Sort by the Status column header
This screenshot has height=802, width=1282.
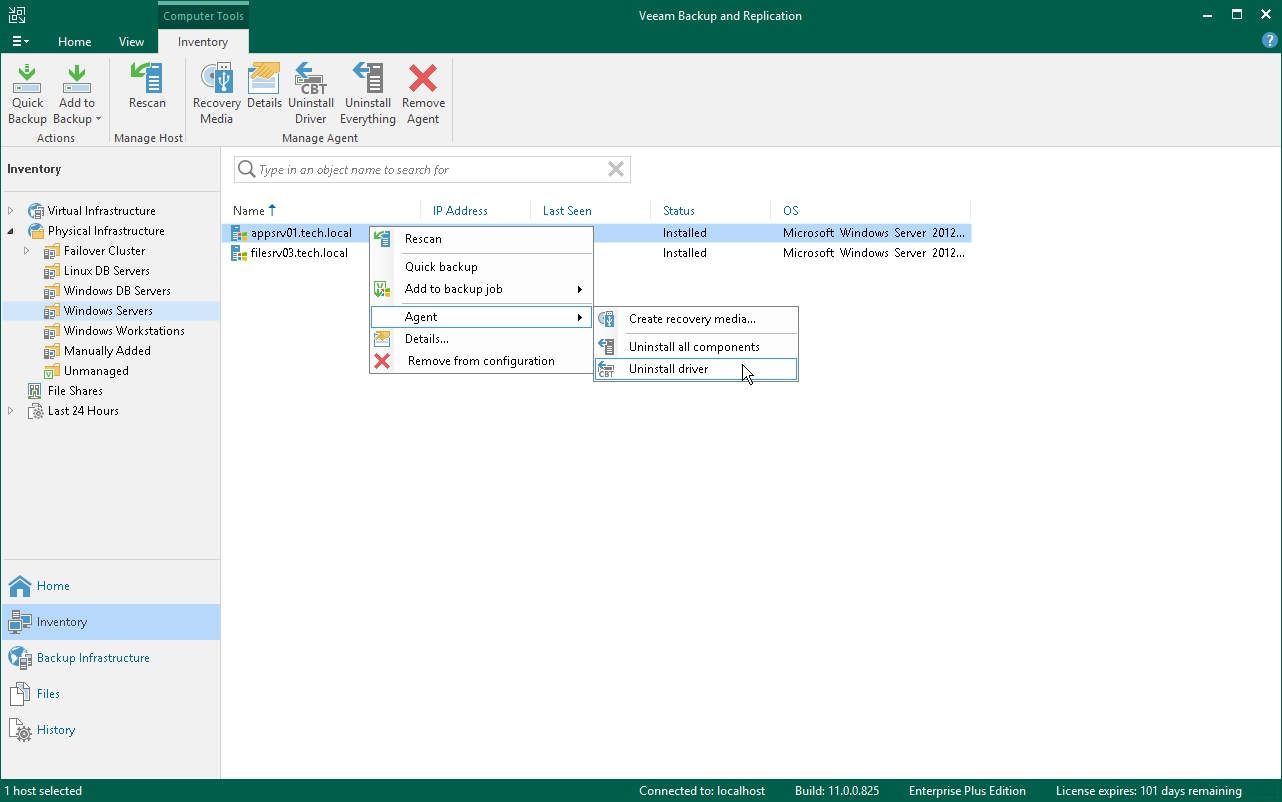(x=679, y=211)
